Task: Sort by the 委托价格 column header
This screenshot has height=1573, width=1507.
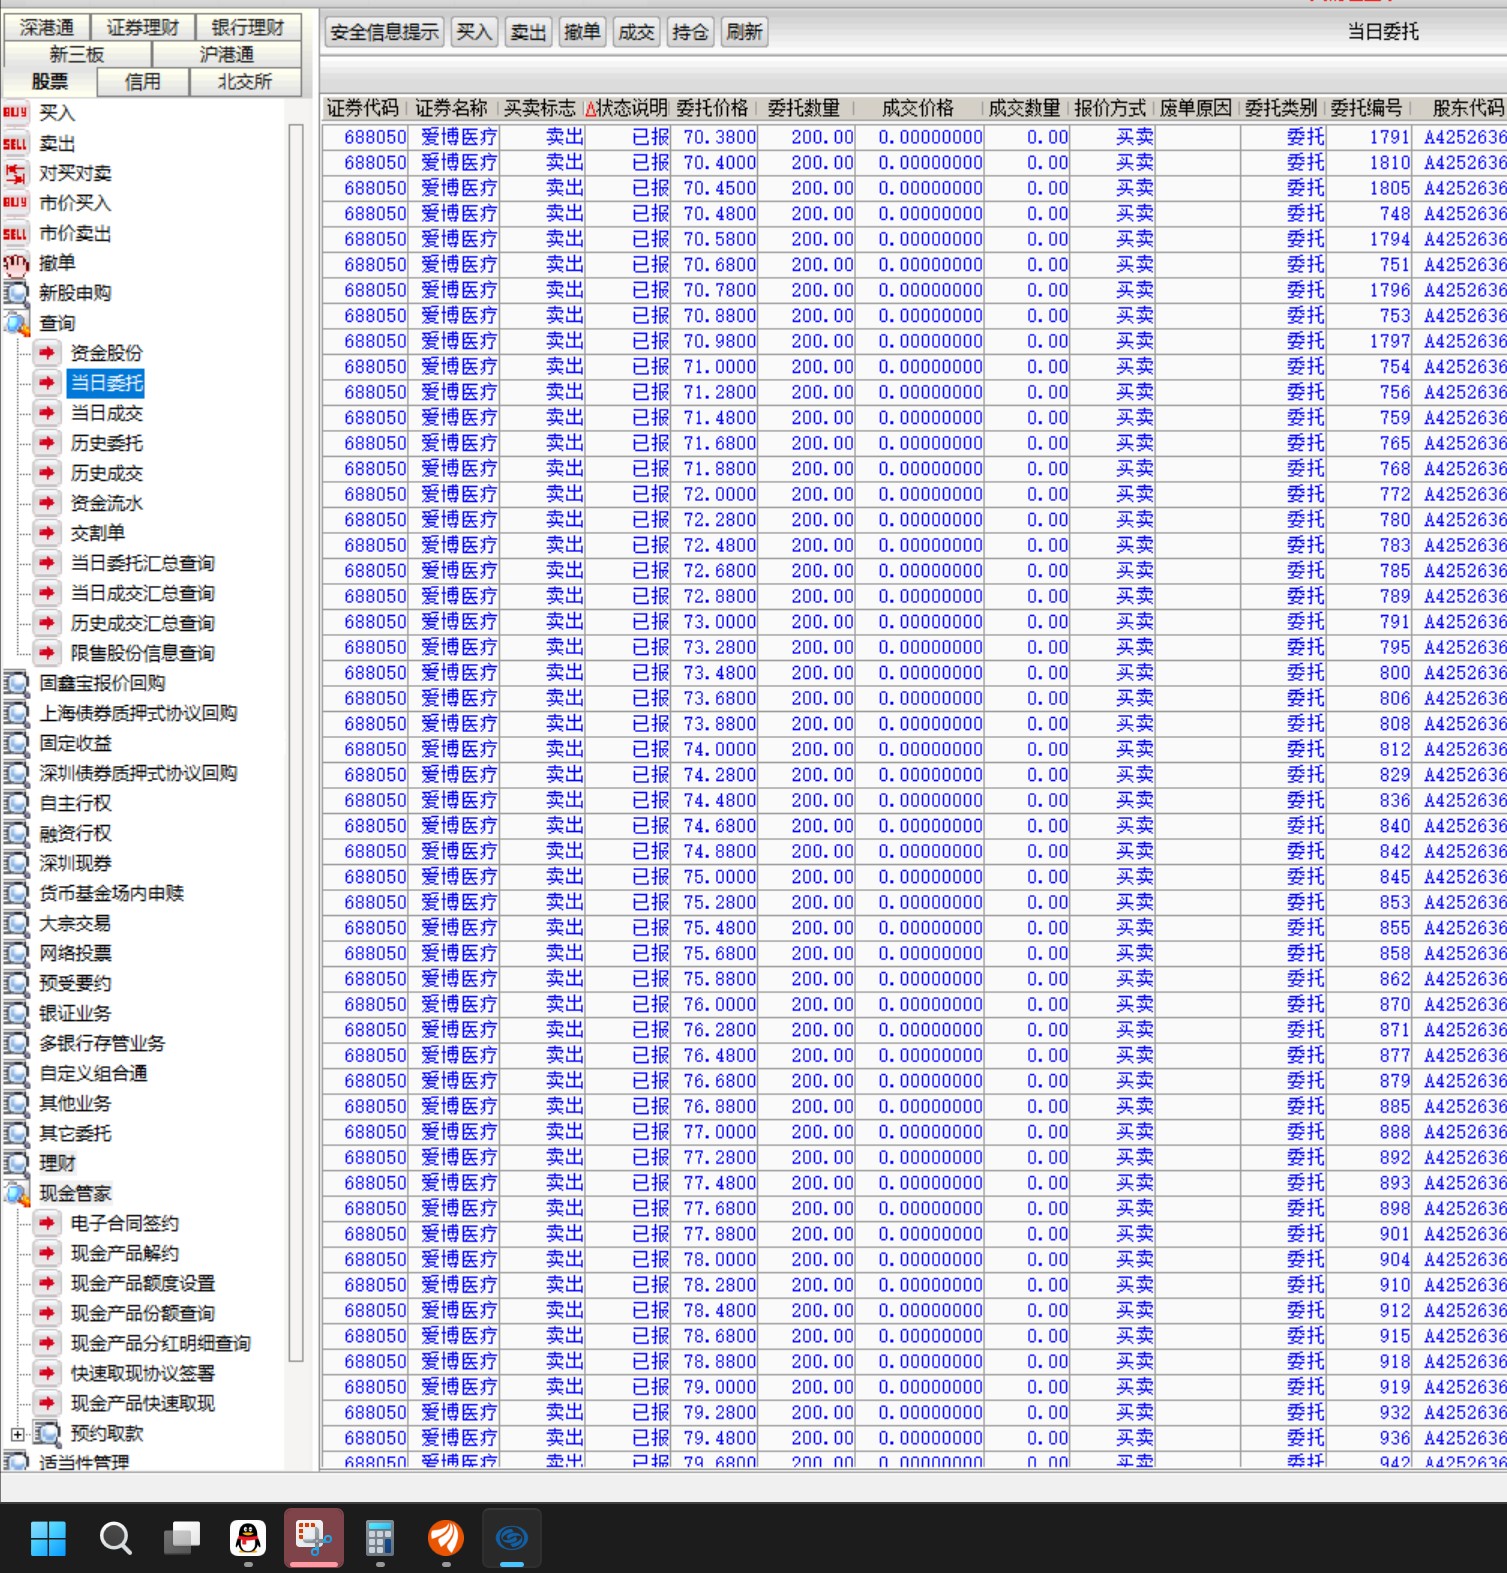Action: coord(713,108)
